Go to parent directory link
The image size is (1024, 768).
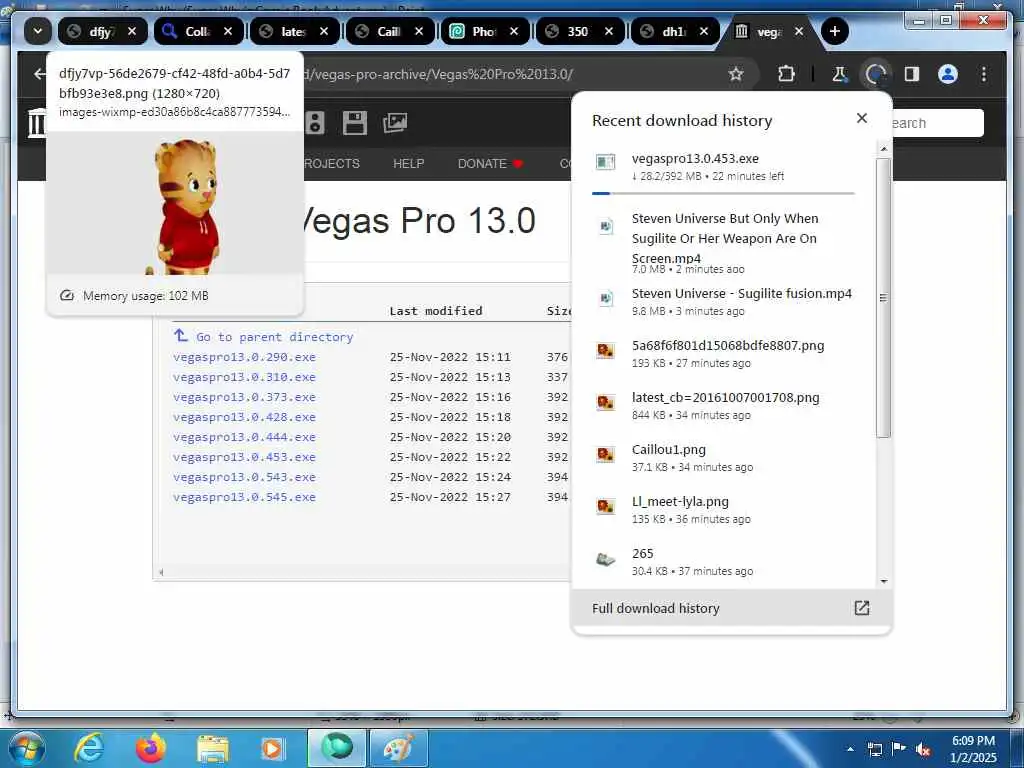click(263, 336)
